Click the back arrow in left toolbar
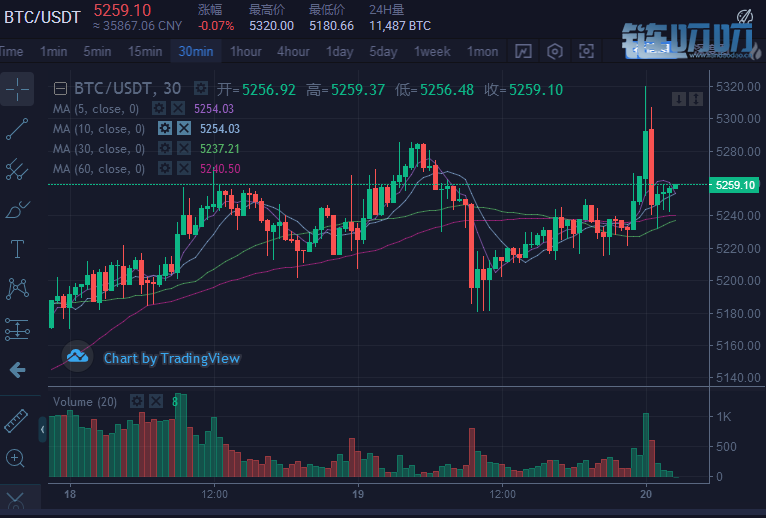Image resolution: width=766 pixels, height=518 pixels. click(17, 370)
